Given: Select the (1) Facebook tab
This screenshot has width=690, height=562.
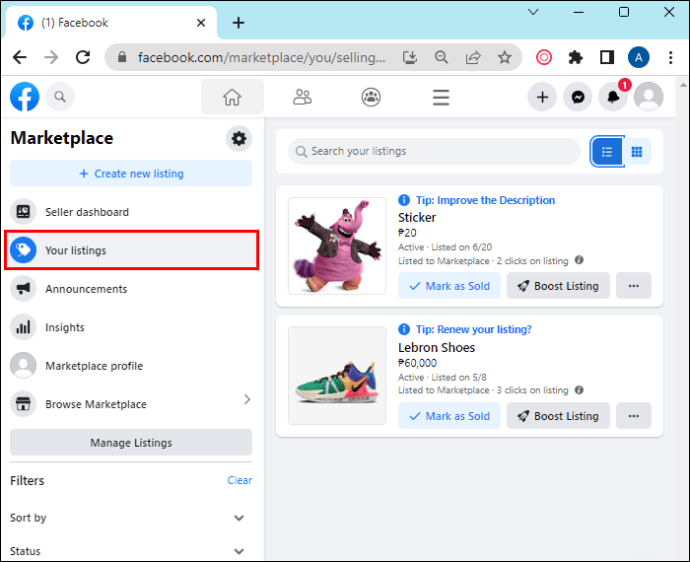Looking at the screenshot, I should [x=110, y=22].
